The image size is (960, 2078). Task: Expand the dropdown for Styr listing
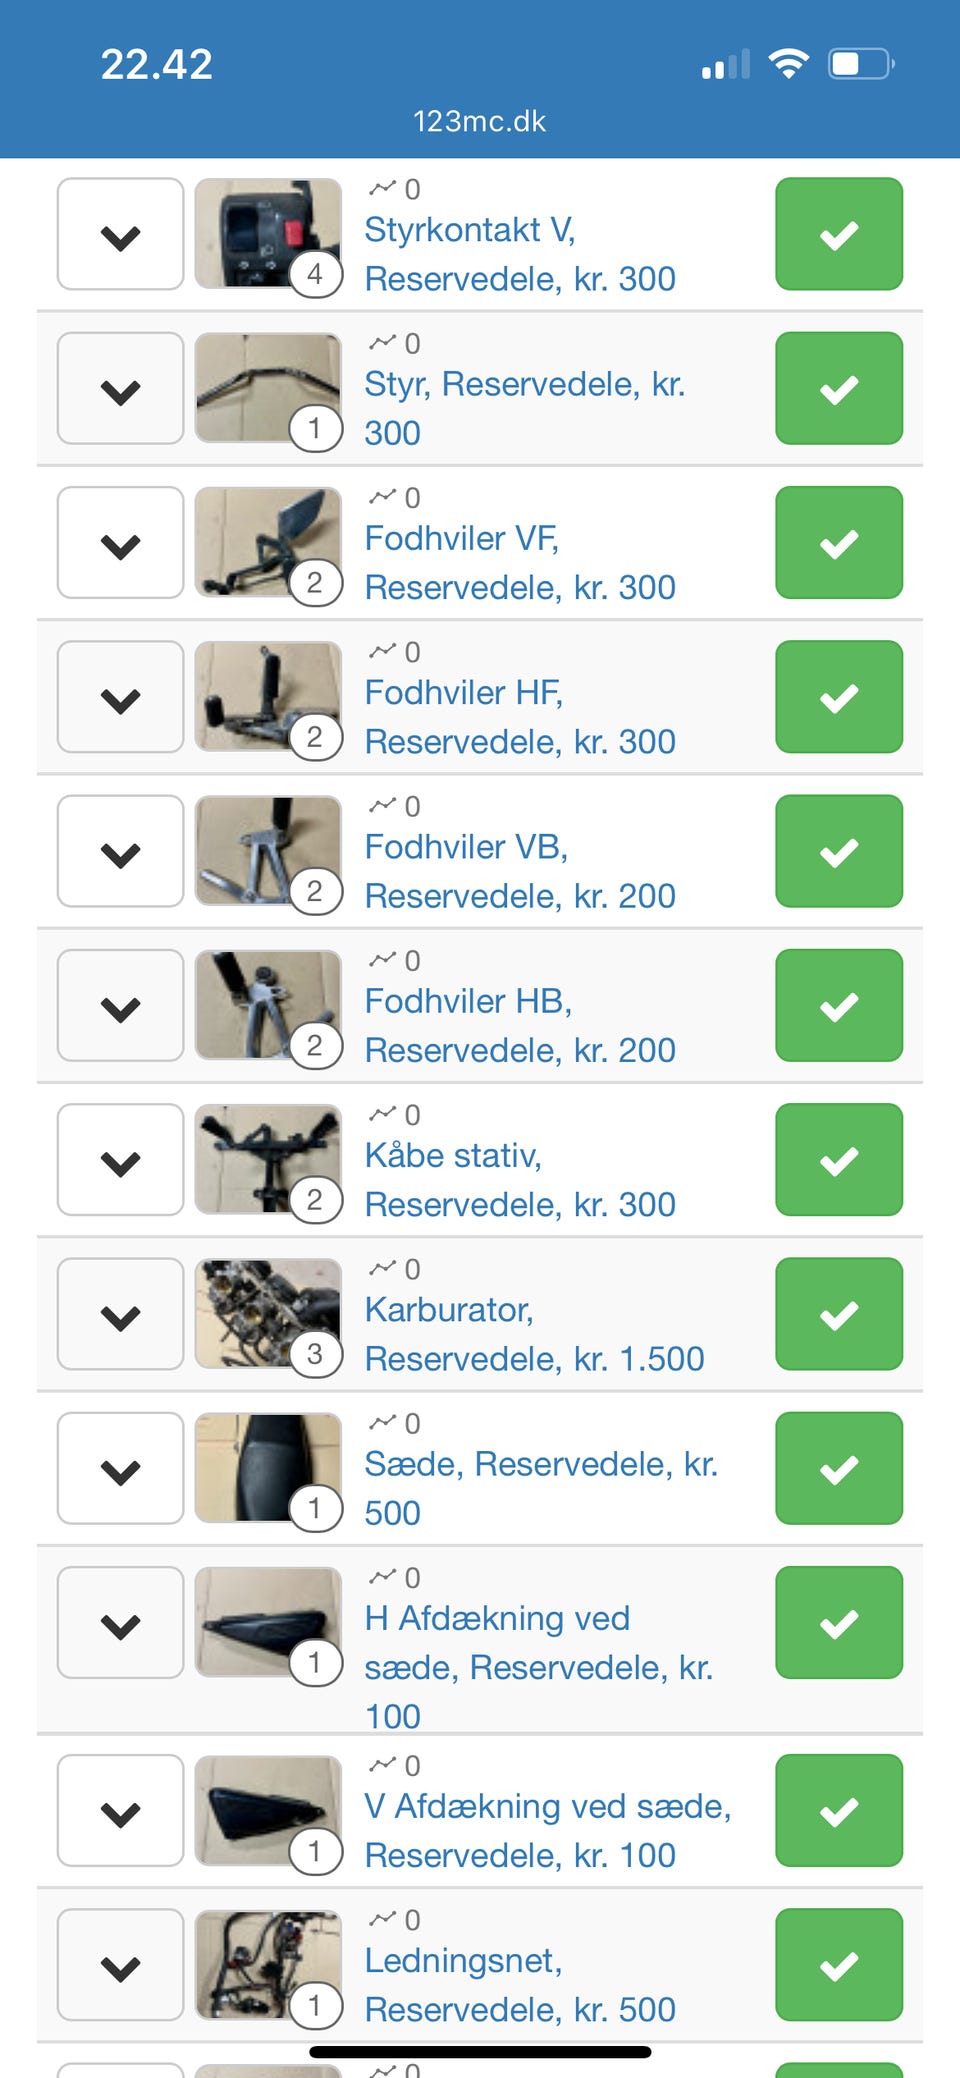[x=120, y=389]
